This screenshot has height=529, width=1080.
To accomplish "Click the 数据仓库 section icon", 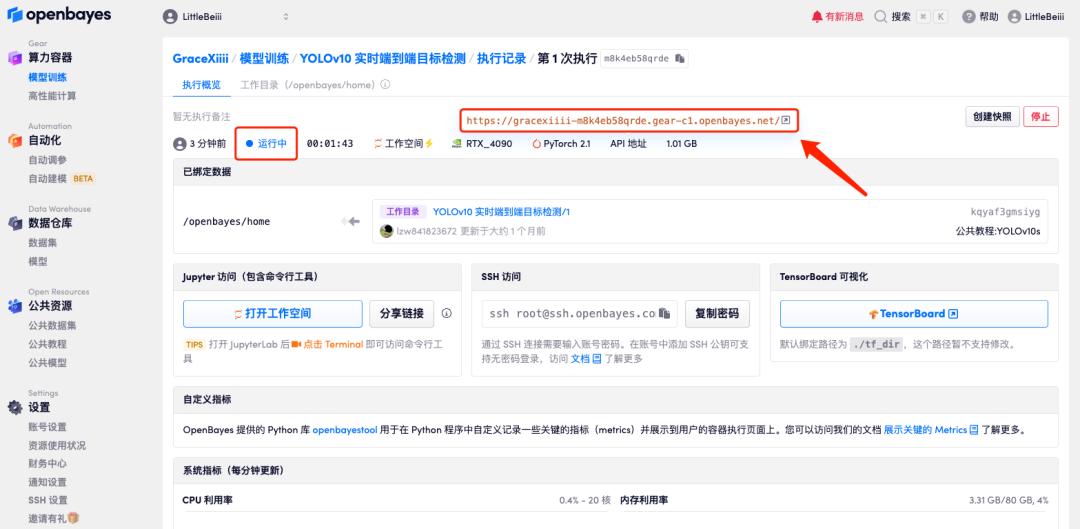I will click(15, 223).
